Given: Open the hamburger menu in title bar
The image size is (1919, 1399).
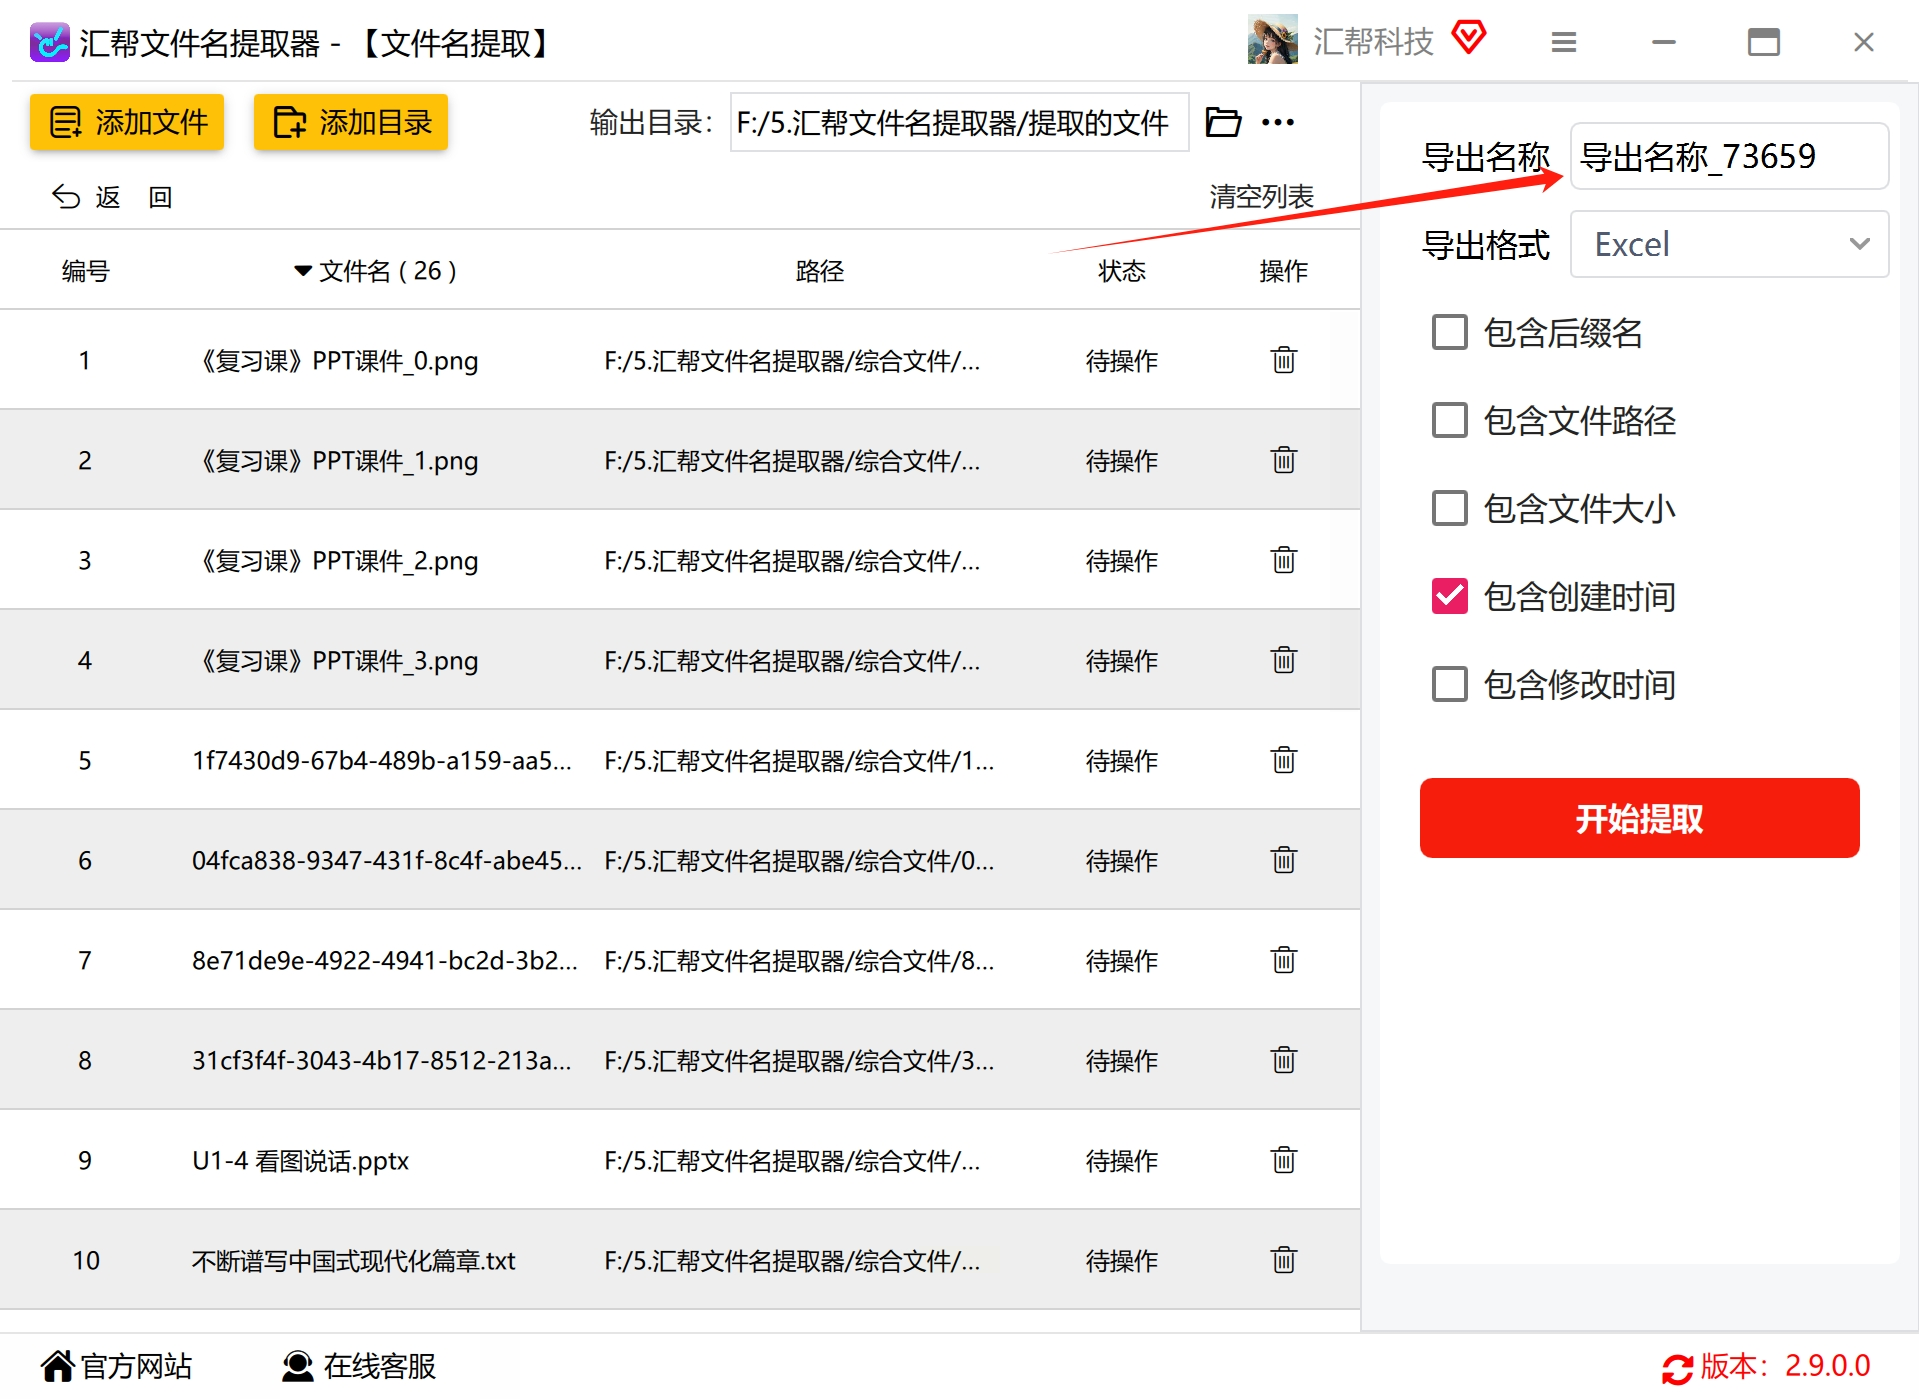Looking at the screenshot, I should (x=1563, y=42).
